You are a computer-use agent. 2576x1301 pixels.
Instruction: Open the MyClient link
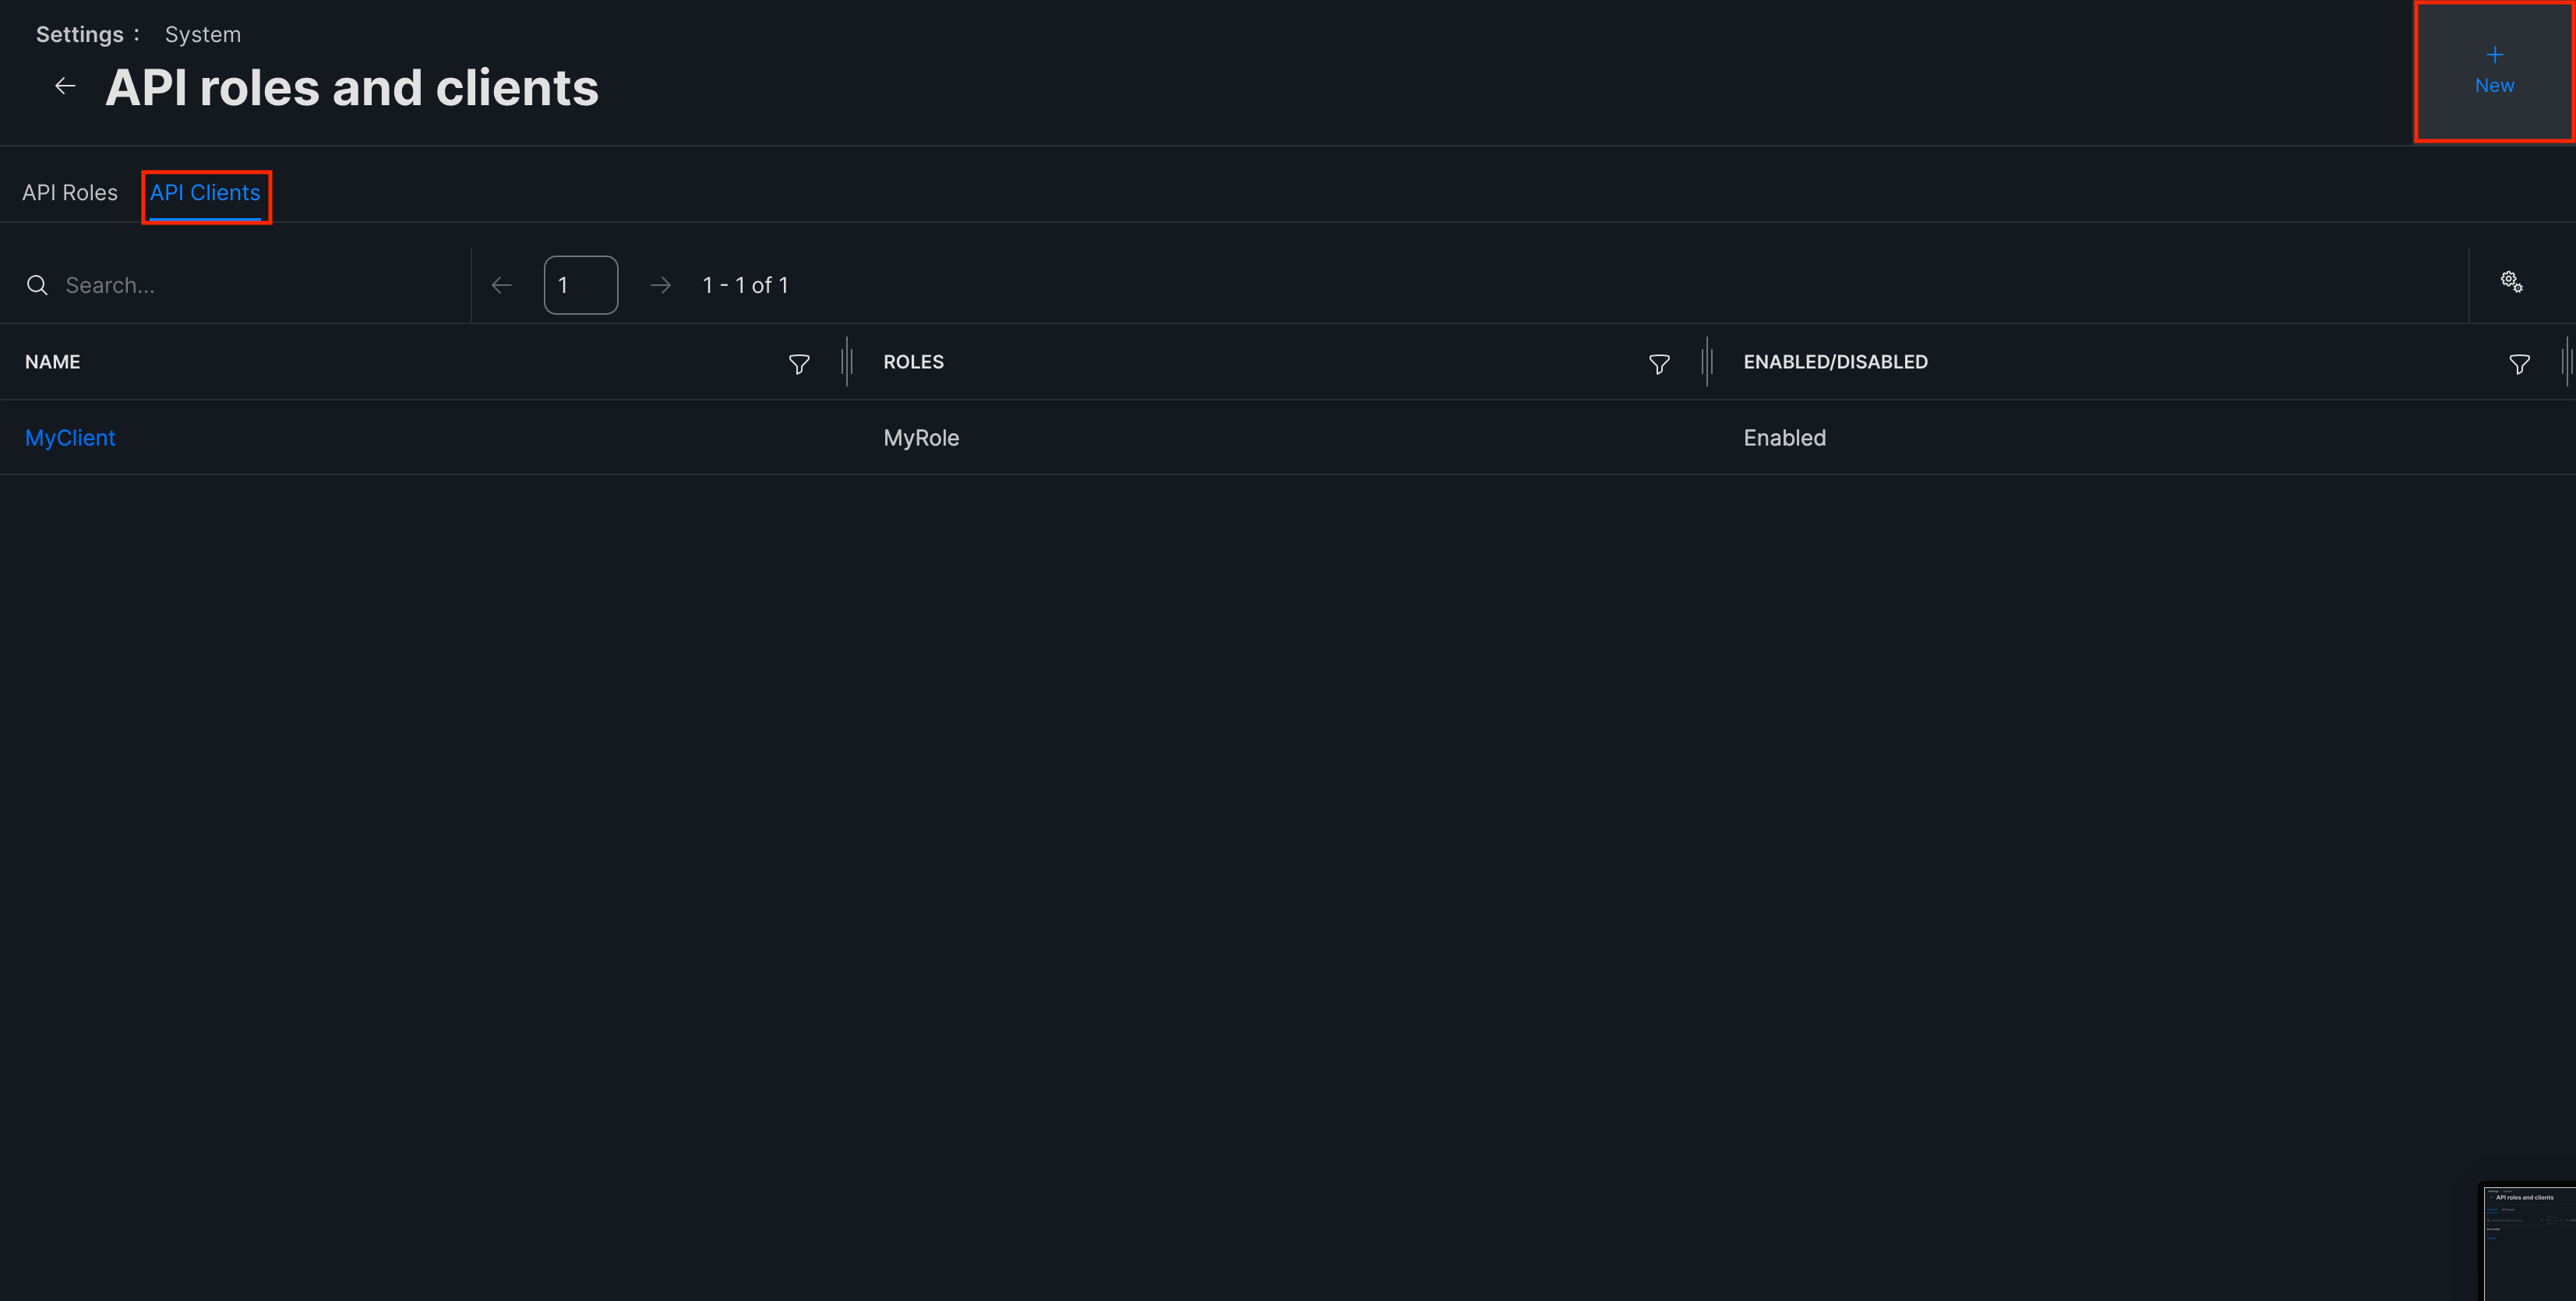click(x=70, y=438)
